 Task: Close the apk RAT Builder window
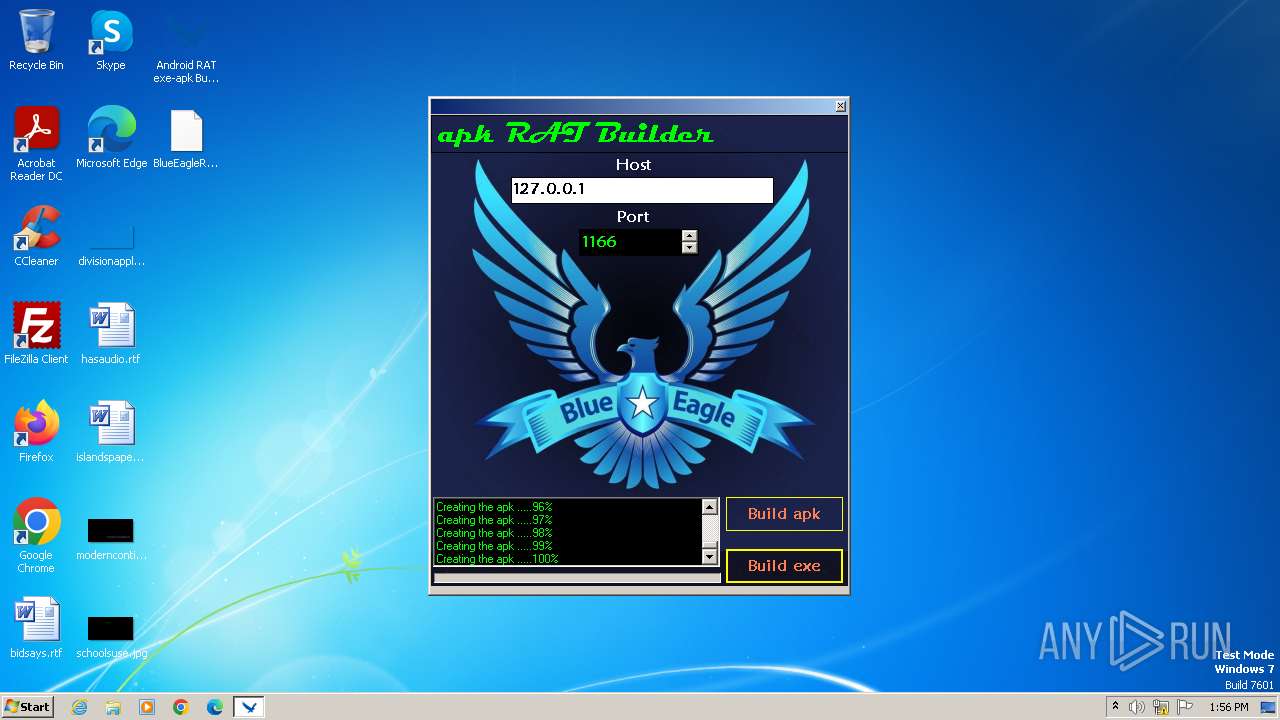pos(840,106)
